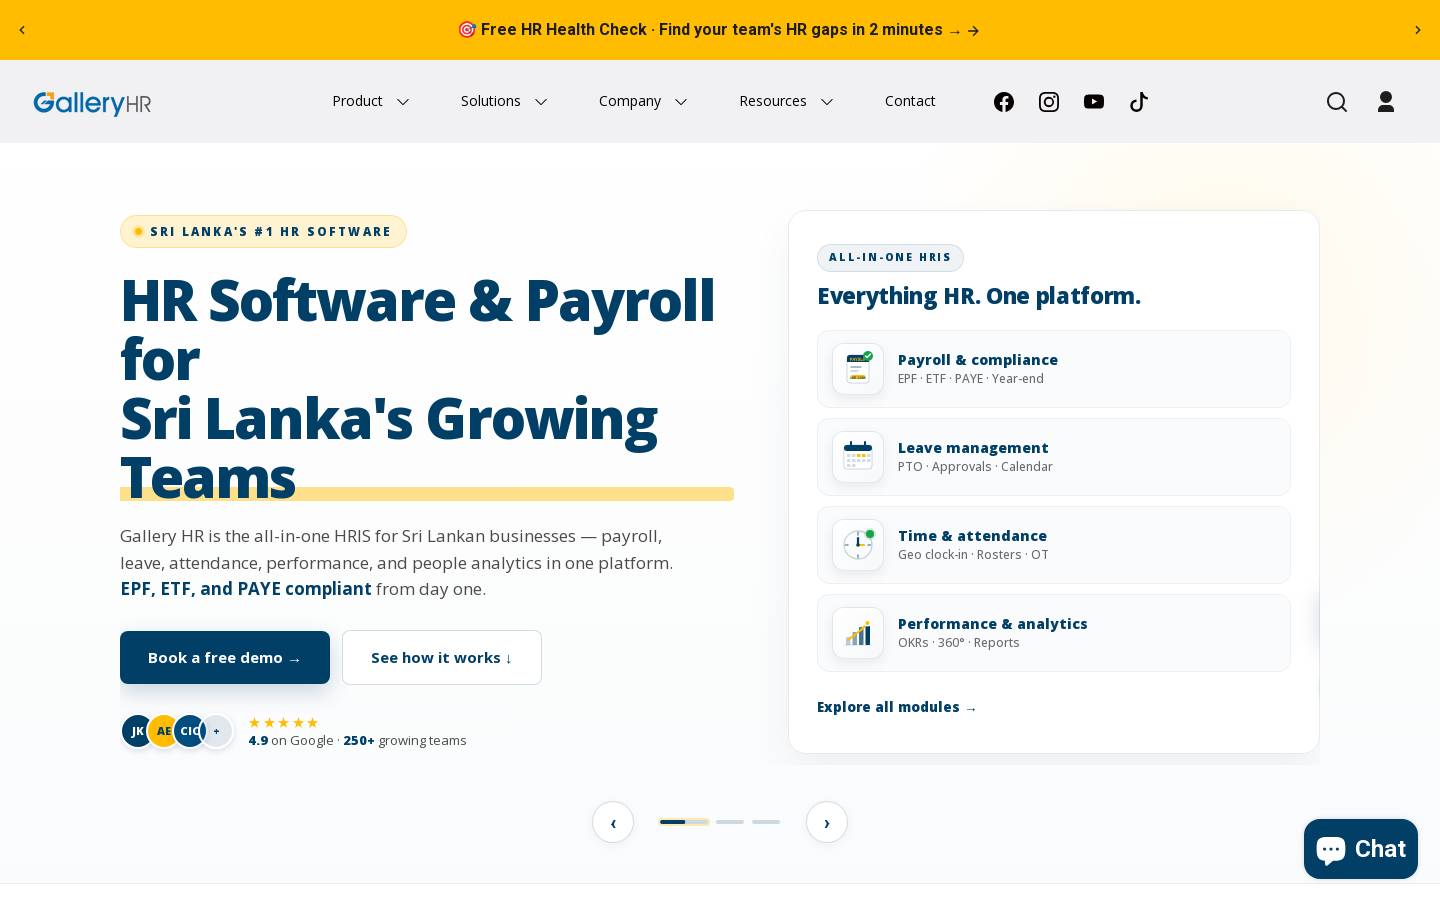This screenshot has width=1440, height=900.
Task: Click Sri Lanka's #1 HR Software badge
Action: pos(263,231)
